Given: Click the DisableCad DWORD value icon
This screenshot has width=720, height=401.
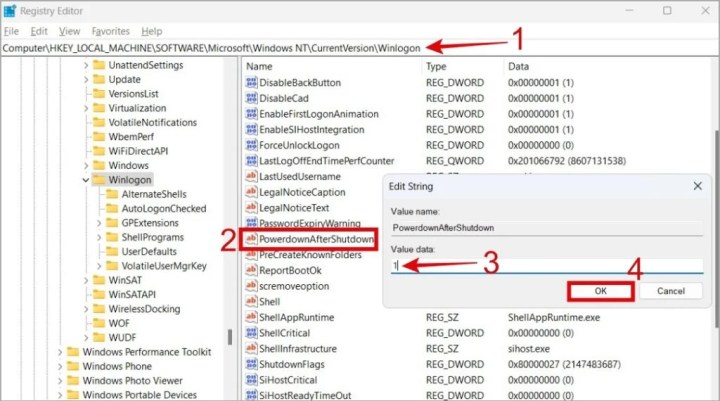Looking at the screenshot, I should pyautogui.click(x=251, y=98).
